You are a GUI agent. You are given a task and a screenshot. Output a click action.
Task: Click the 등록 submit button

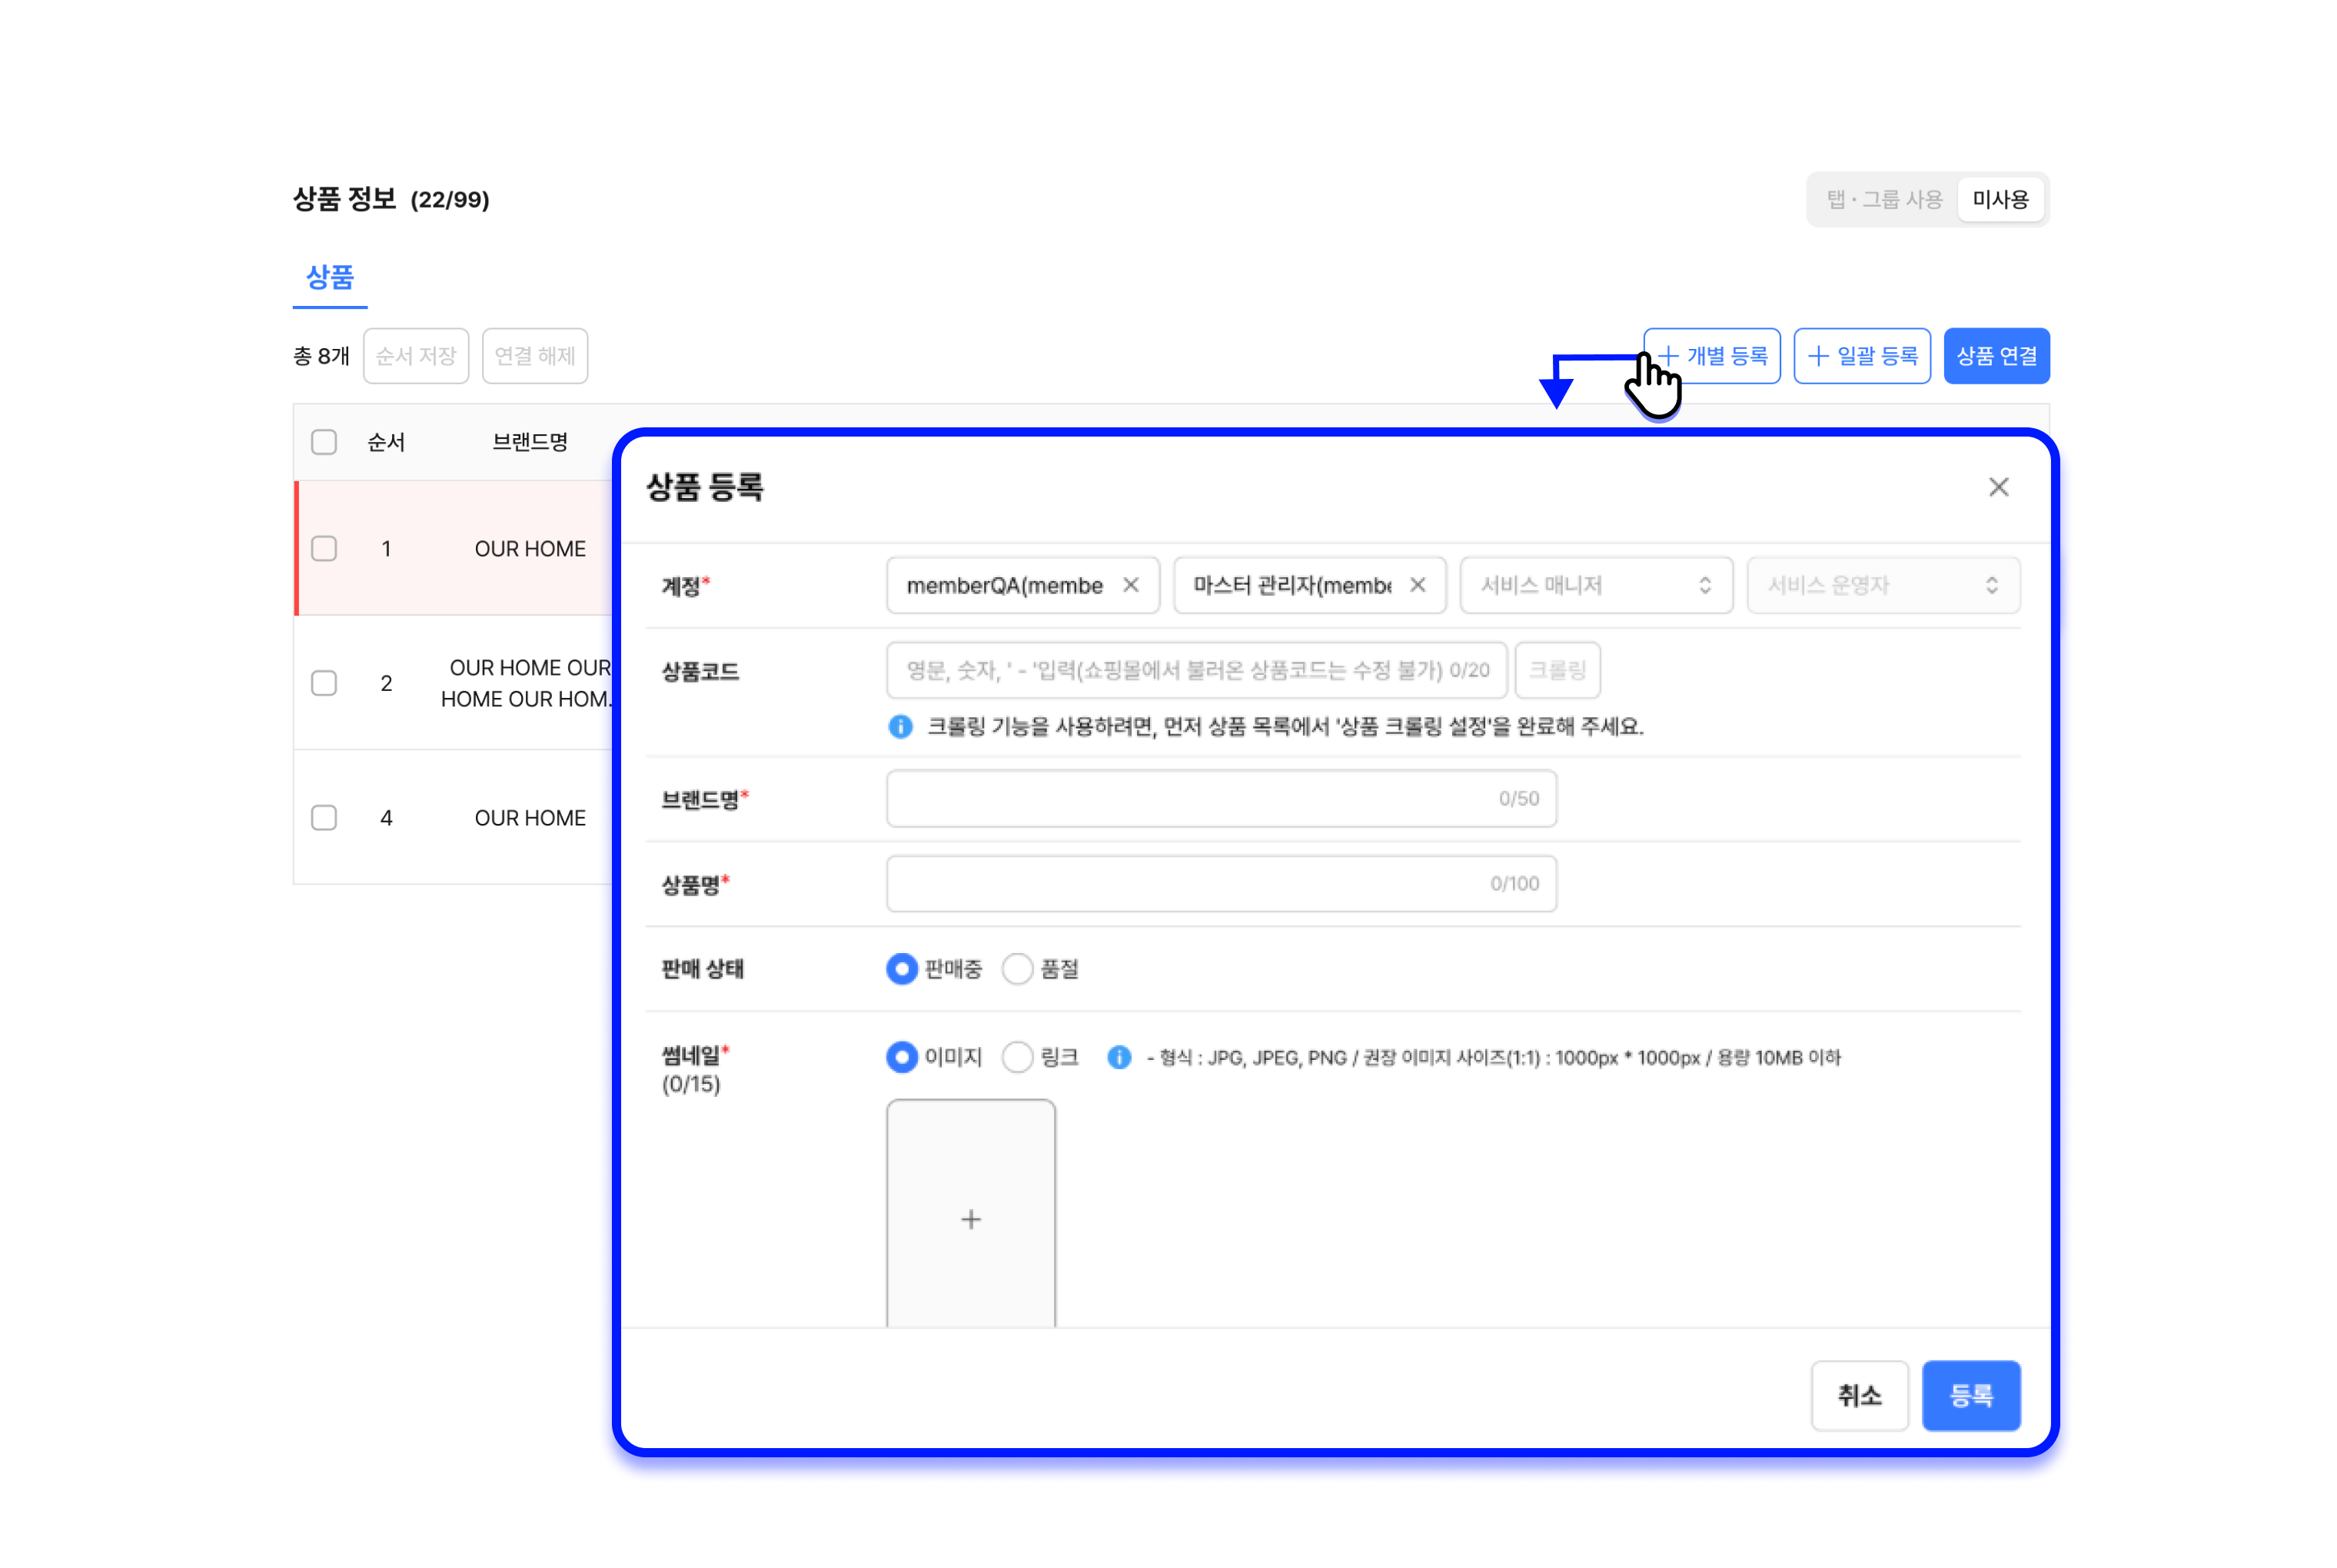coord(1970,1395)
